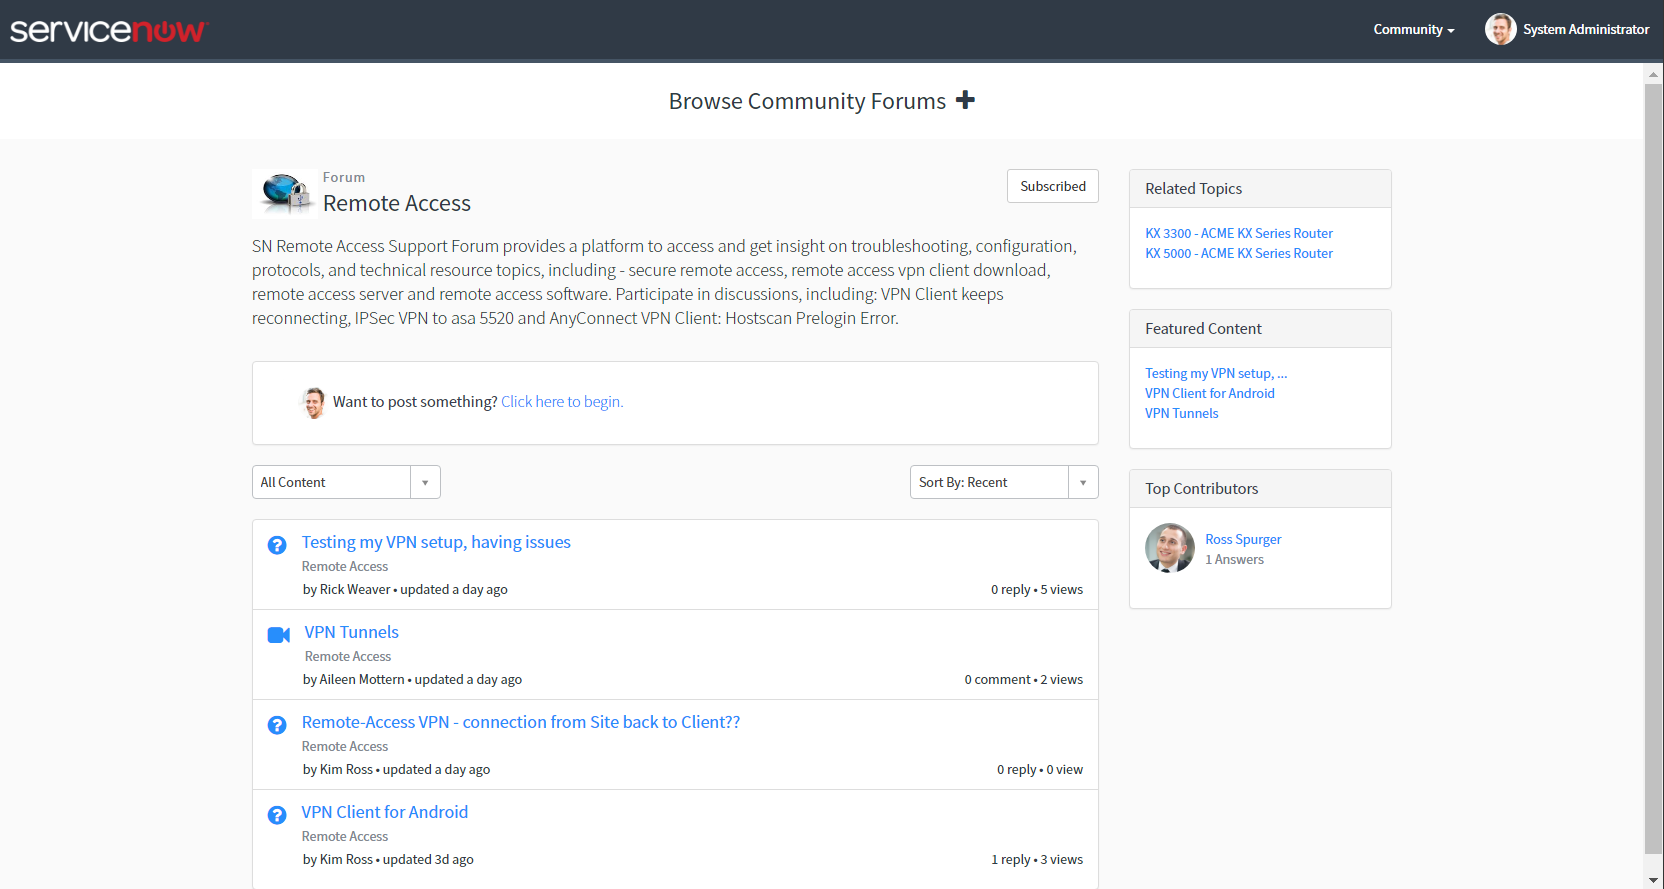Click the page scrollbar down arrow
The width and height of the screenshot is (1664, 889).
(1654, 880)
